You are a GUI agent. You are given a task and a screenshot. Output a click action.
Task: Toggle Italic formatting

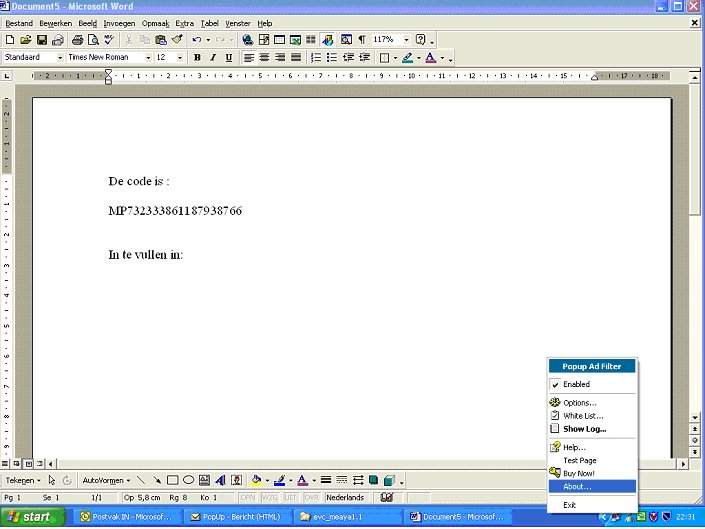(x=213, y=58)
